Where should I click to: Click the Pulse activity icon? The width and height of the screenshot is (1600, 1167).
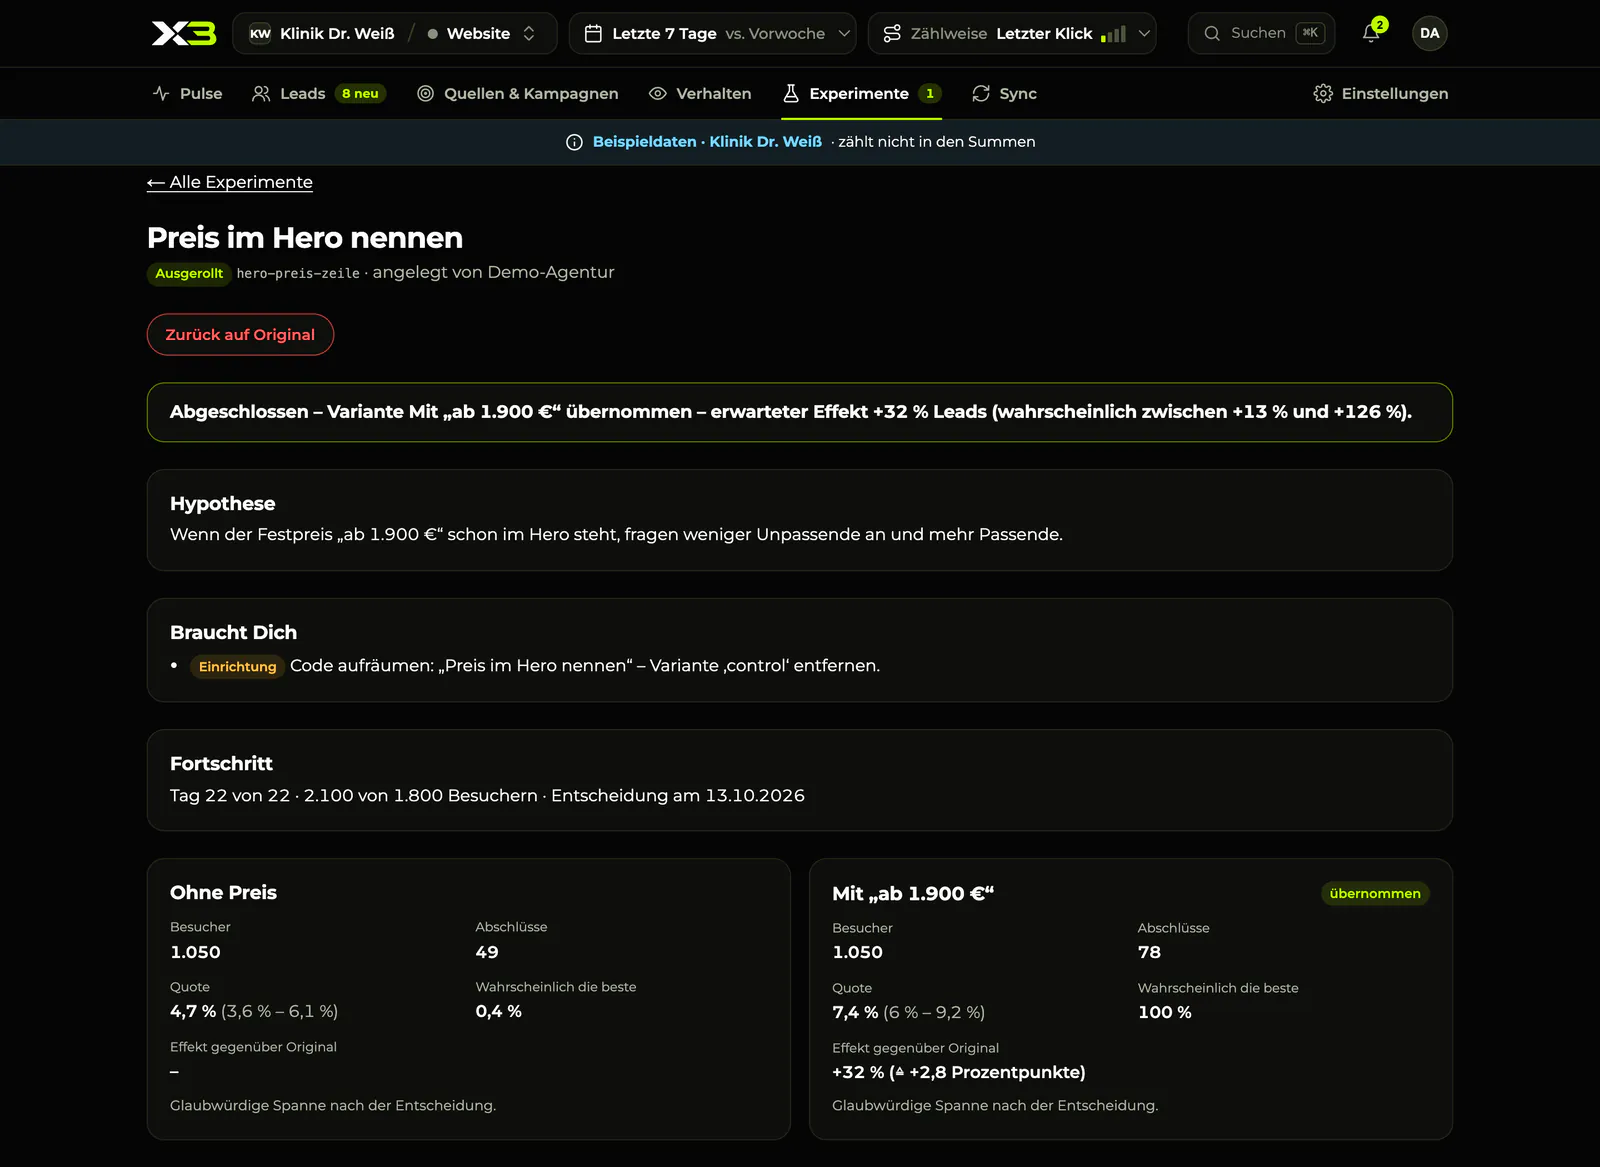tap(161, 93)
